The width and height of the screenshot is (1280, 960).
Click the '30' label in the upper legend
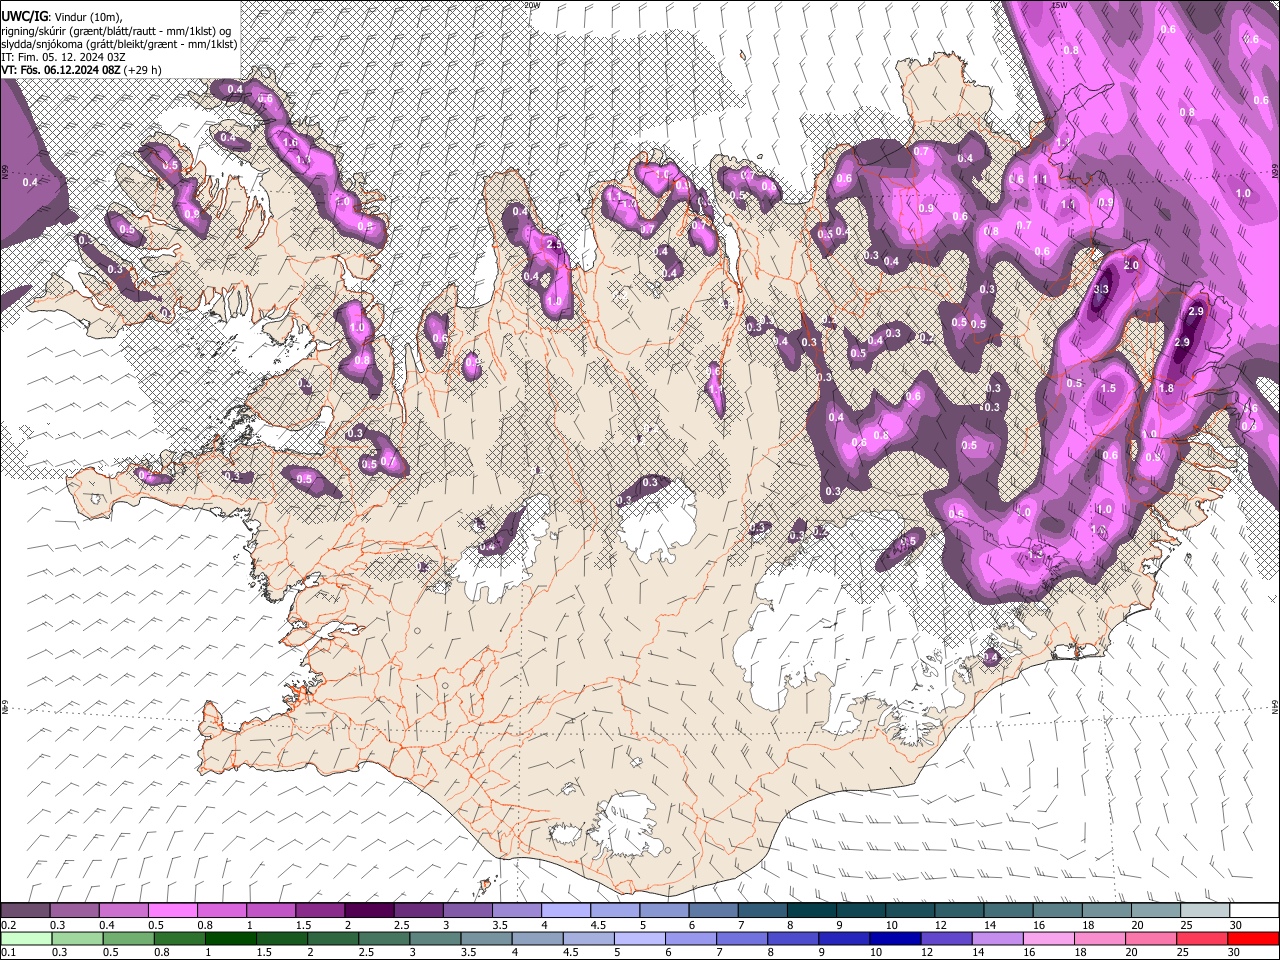coord(1236,925)
